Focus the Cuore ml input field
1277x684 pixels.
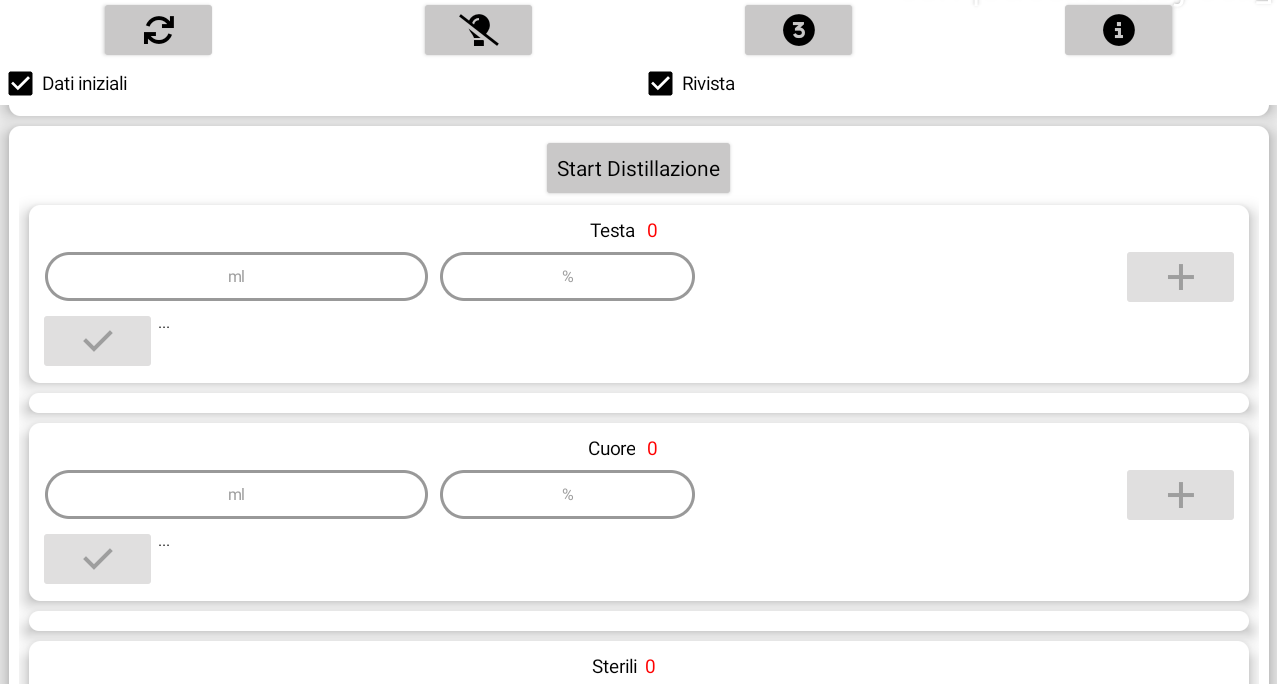[x=236, y=494]
